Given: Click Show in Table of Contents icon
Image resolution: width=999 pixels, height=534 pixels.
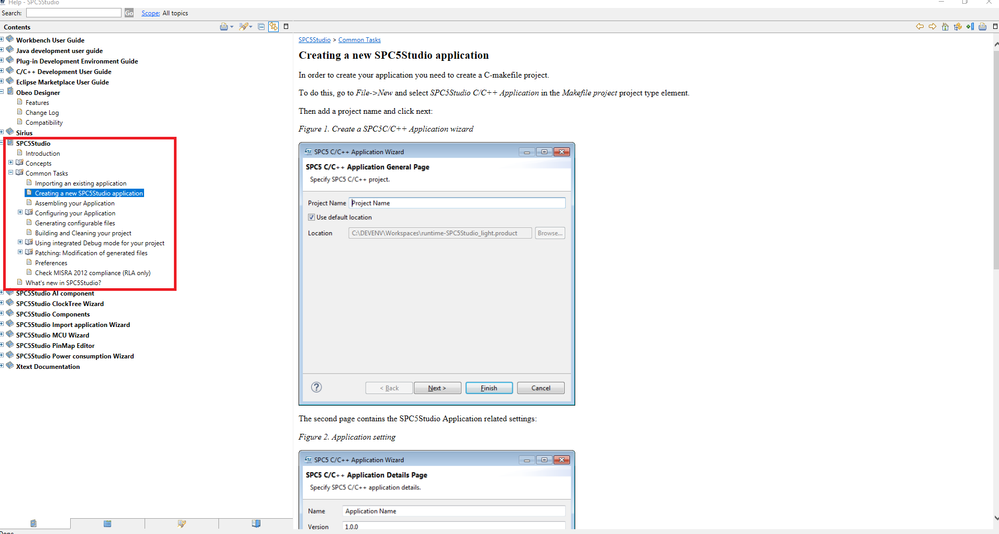Looking at the screenshot, I should click(x=957, y=27).
